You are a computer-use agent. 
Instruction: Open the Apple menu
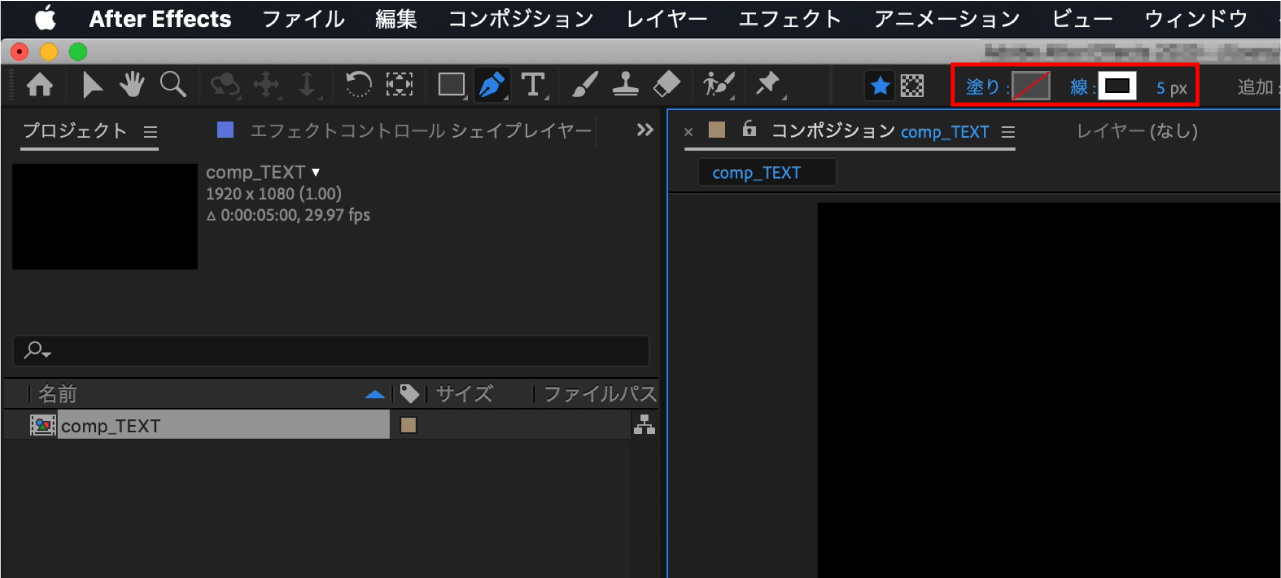coord(45,19)
